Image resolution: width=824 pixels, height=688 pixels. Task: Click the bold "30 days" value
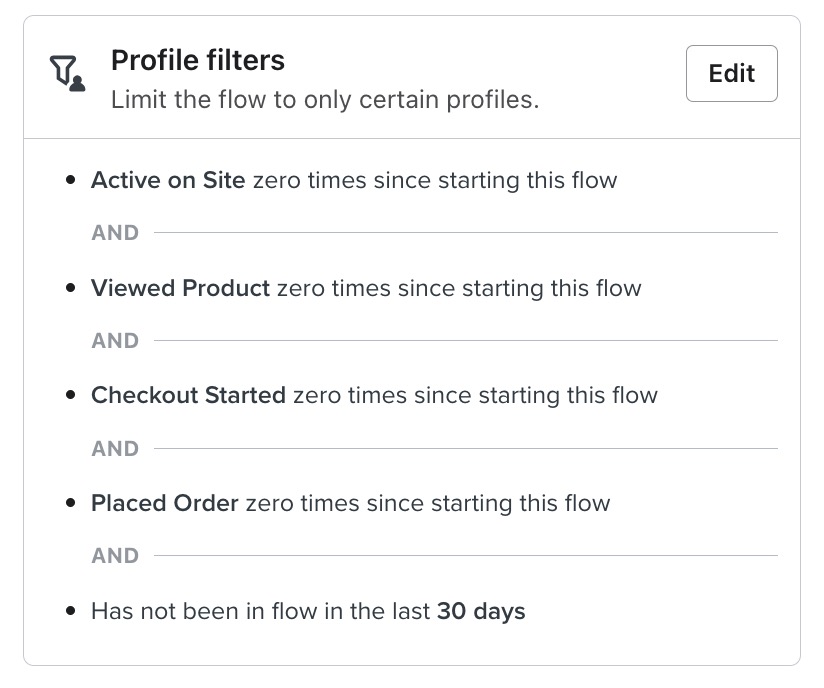pos(481,611)
